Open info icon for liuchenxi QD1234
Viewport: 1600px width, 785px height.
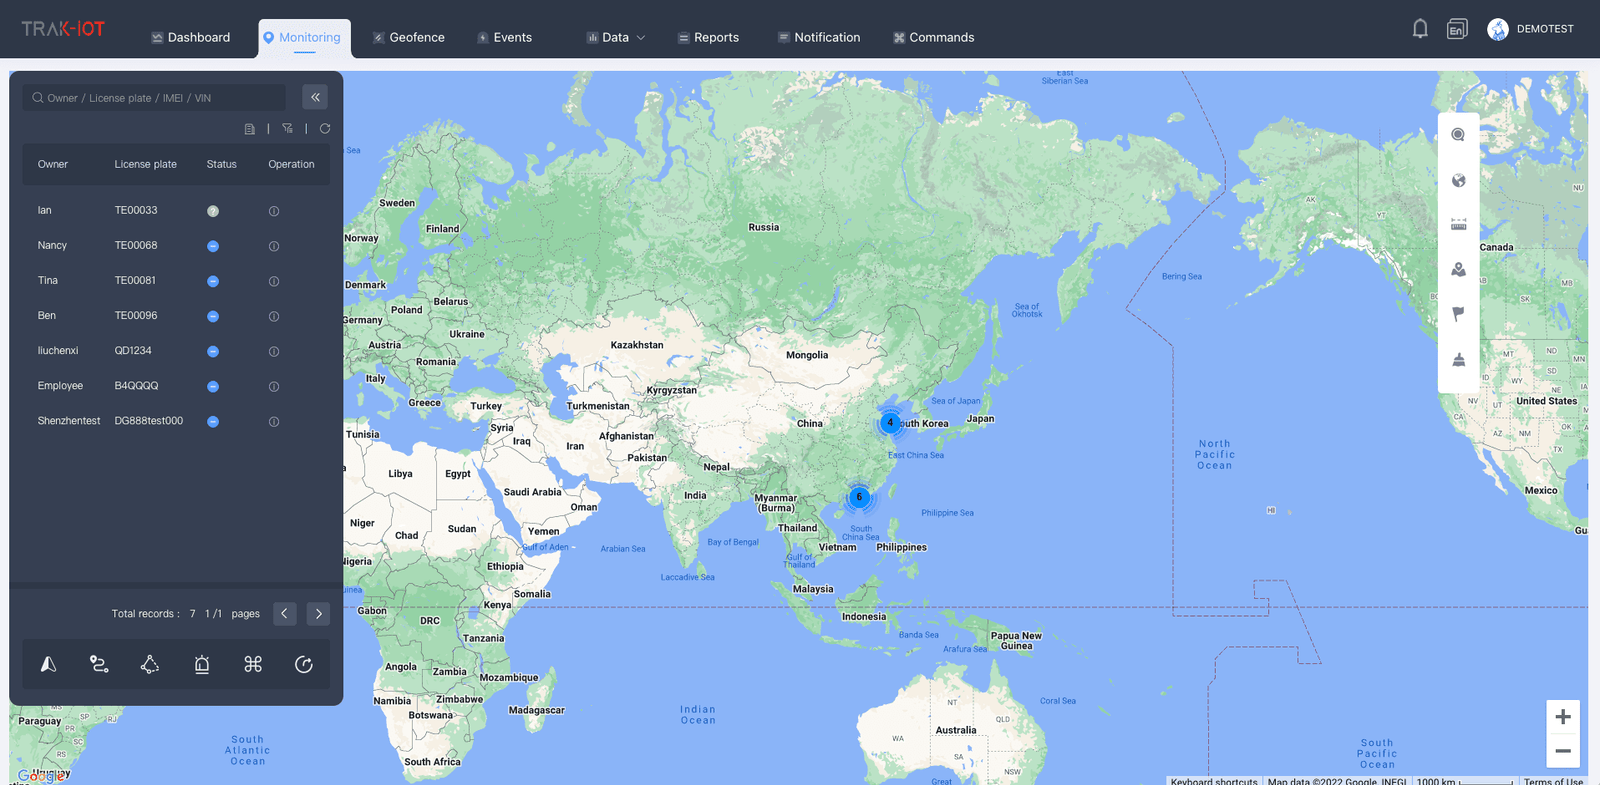274,351
